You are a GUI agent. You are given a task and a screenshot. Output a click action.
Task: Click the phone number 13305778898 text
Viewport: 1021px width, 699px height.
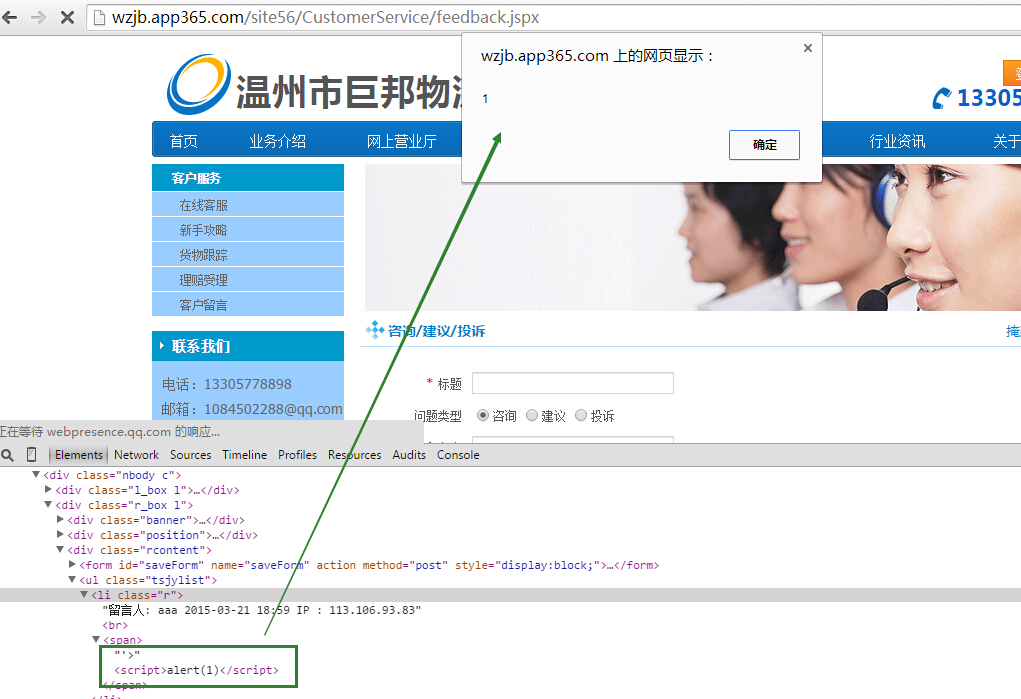pyautogui.click(x=247, y=384)
